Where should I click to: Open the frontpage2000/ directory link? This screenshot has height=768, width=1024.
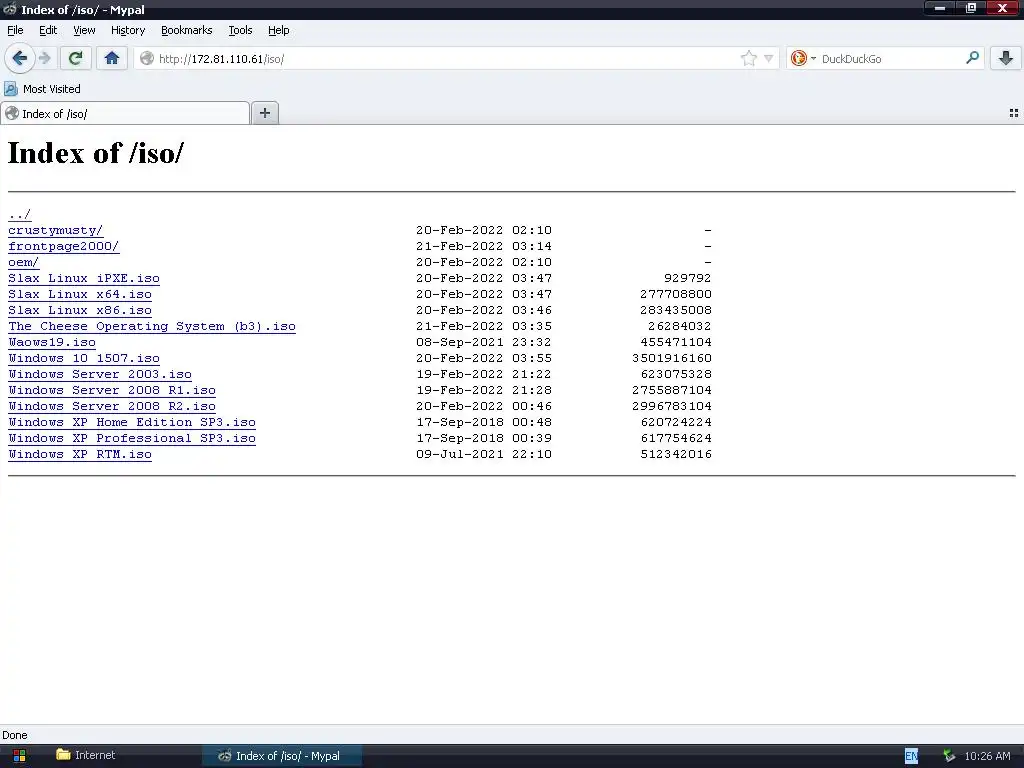63,246
